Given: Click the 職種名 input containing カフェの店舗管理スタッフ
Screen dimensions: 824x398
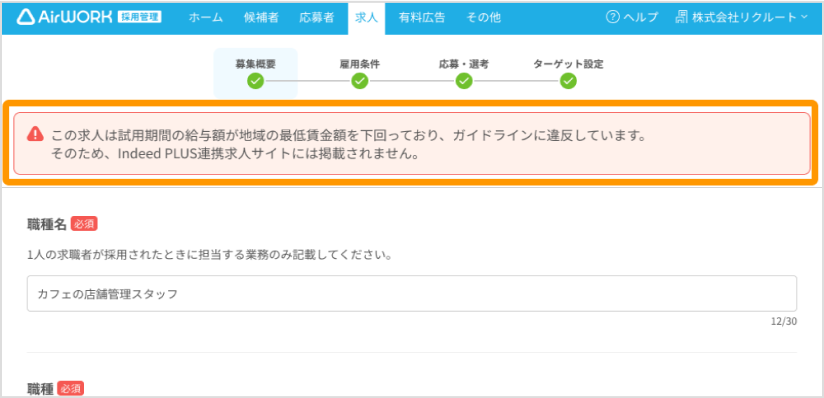Looking at the screenshot, I should 411,293.
